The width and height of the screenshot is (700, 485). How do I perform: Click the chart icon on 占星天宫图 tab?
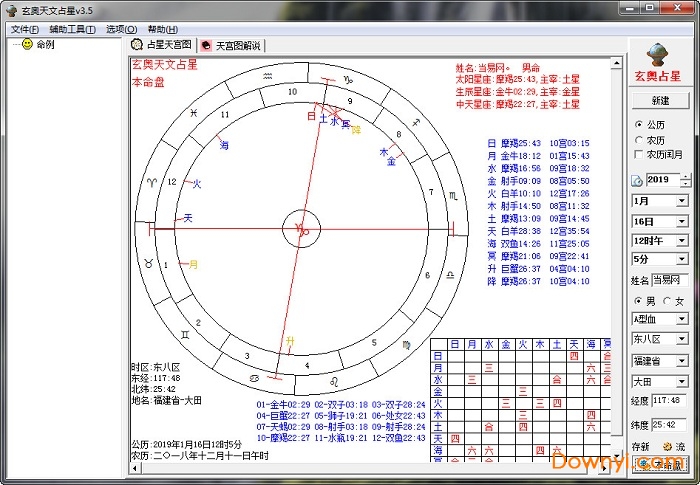137,44
